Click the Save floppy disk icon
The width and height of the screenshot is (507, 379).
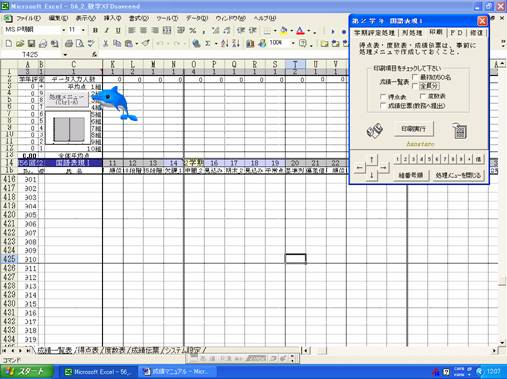tap(31, 43)
